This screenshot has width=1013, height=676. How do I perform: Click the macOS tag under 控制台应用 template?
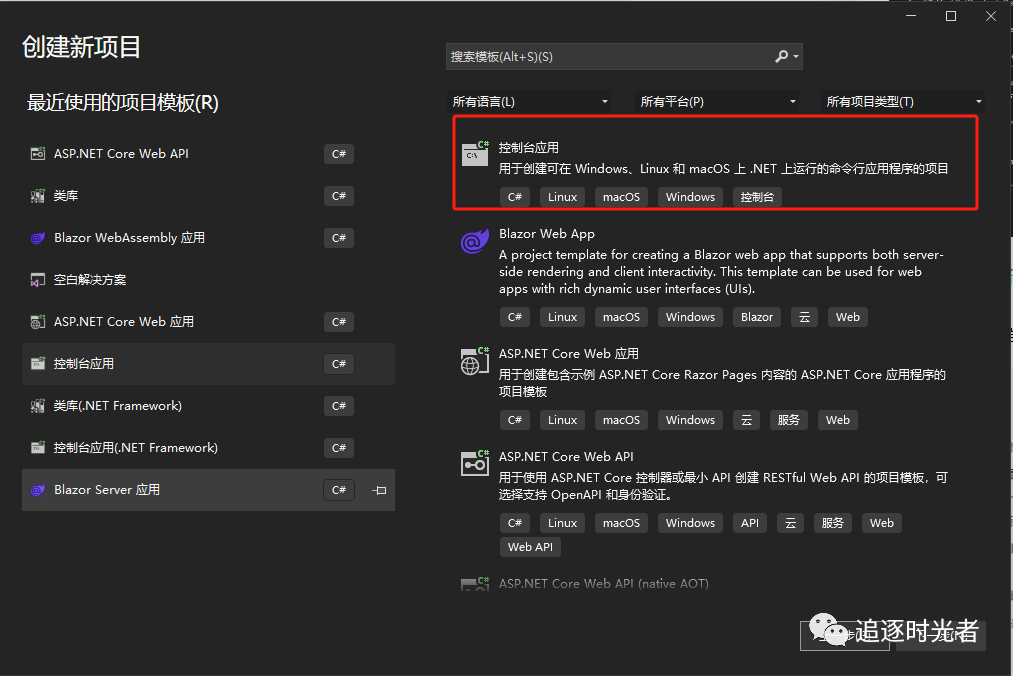621,197
